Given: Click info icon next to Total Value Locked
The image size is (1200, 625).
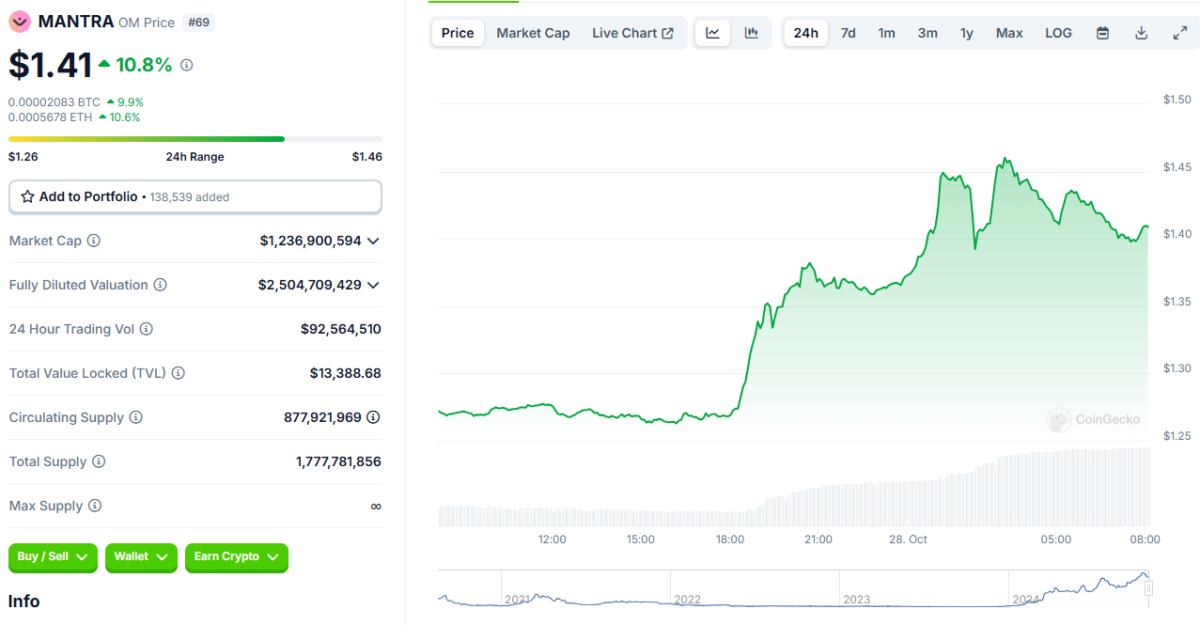Looking at the screenshot, I should click(178, 373).
